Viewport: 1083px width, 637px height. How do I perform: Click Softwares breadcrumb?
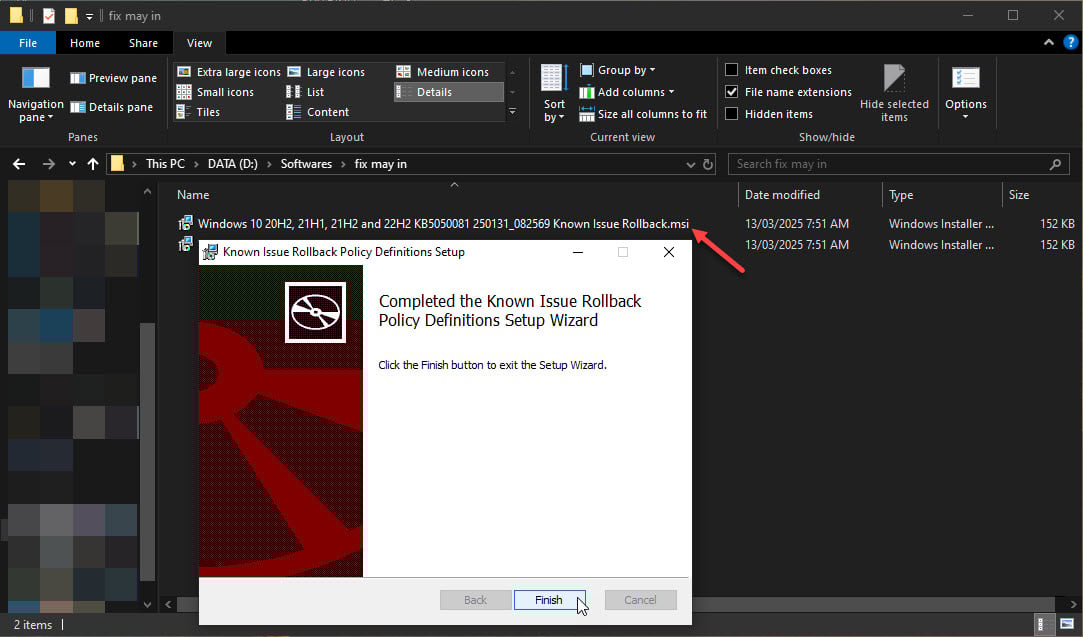click(x=306, y=164)
